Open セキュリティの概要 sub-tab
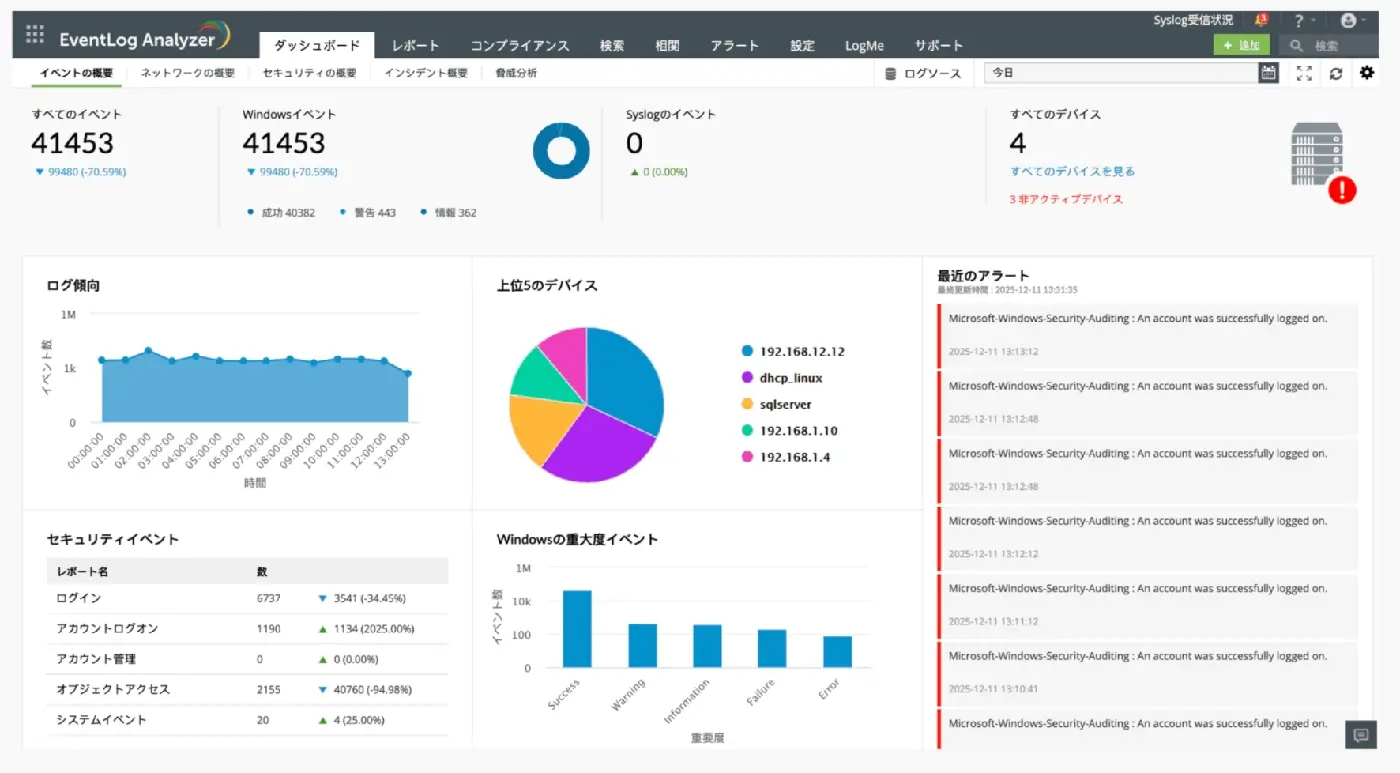 (x=309, y=73)
